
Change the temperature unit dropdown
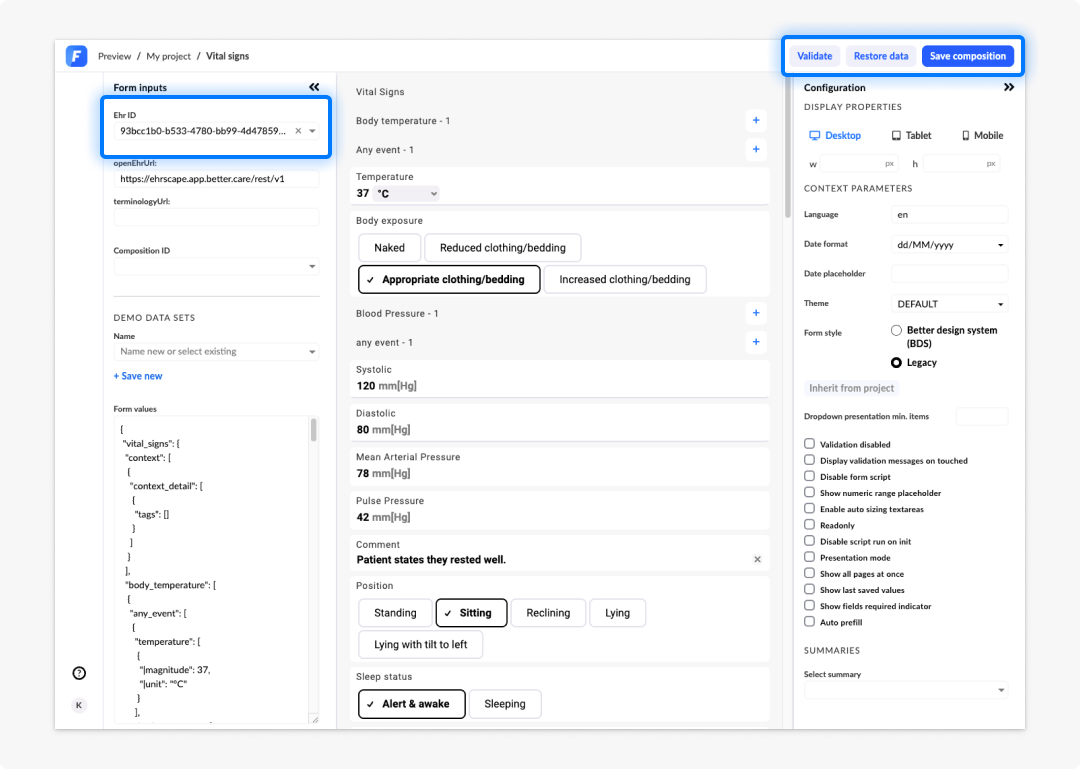click(x=406, y=194)
